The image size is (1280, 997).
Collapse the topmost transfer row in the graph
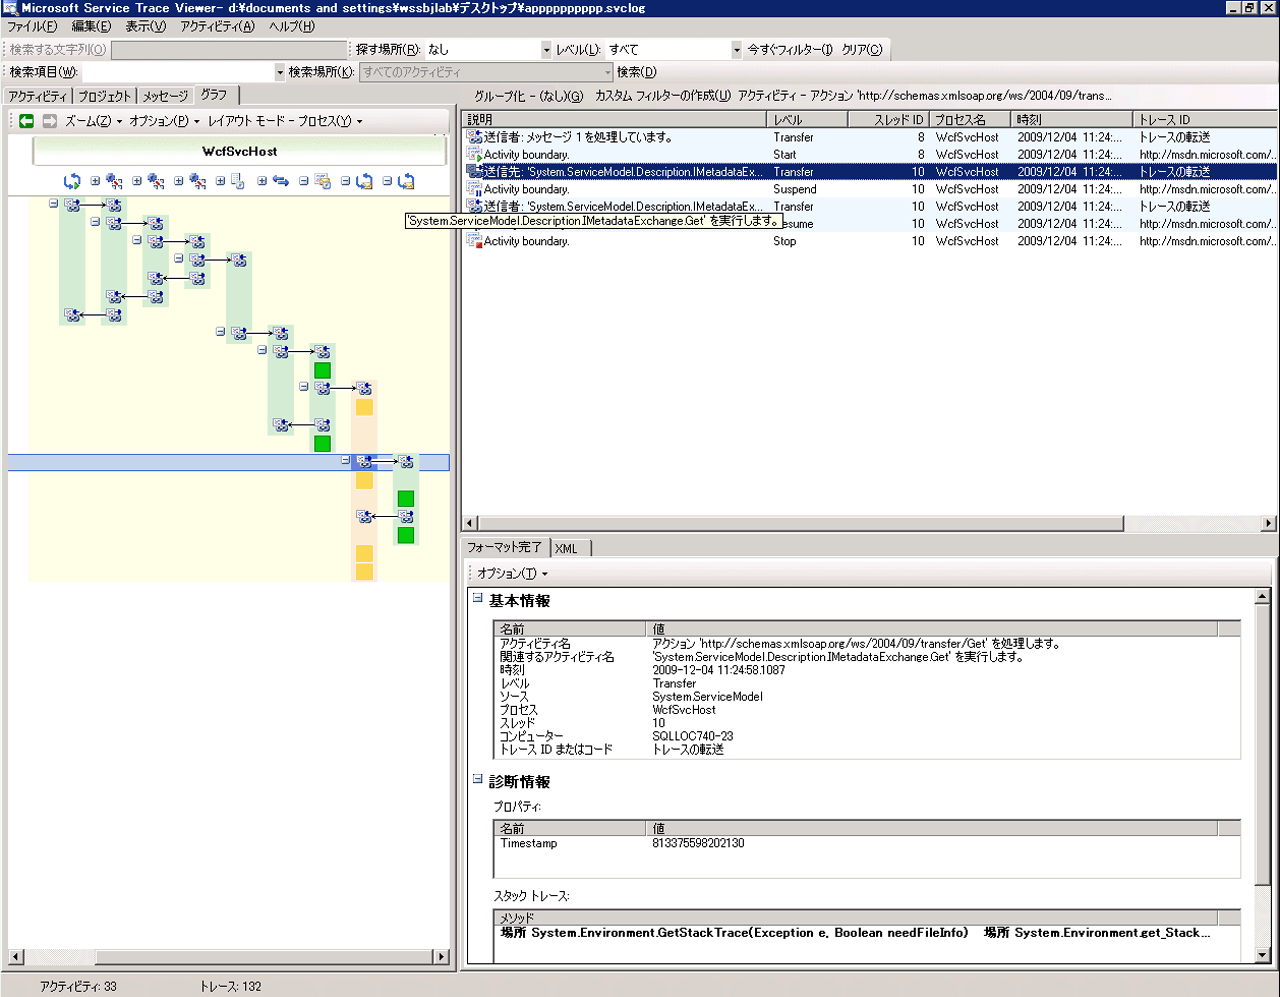53,203
